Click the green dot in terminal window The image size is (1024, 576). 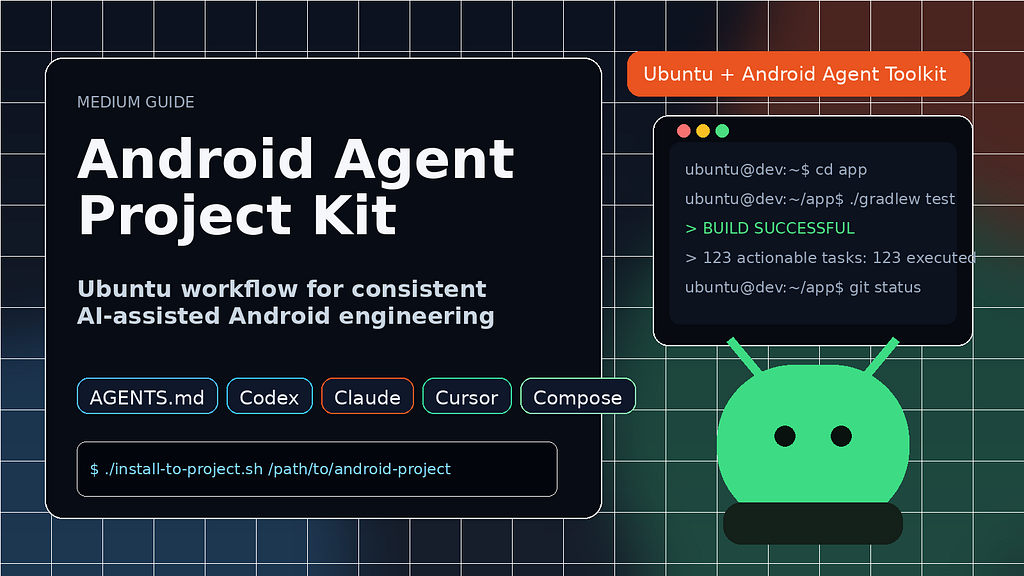pyautogui.click(x=722, y=131)
